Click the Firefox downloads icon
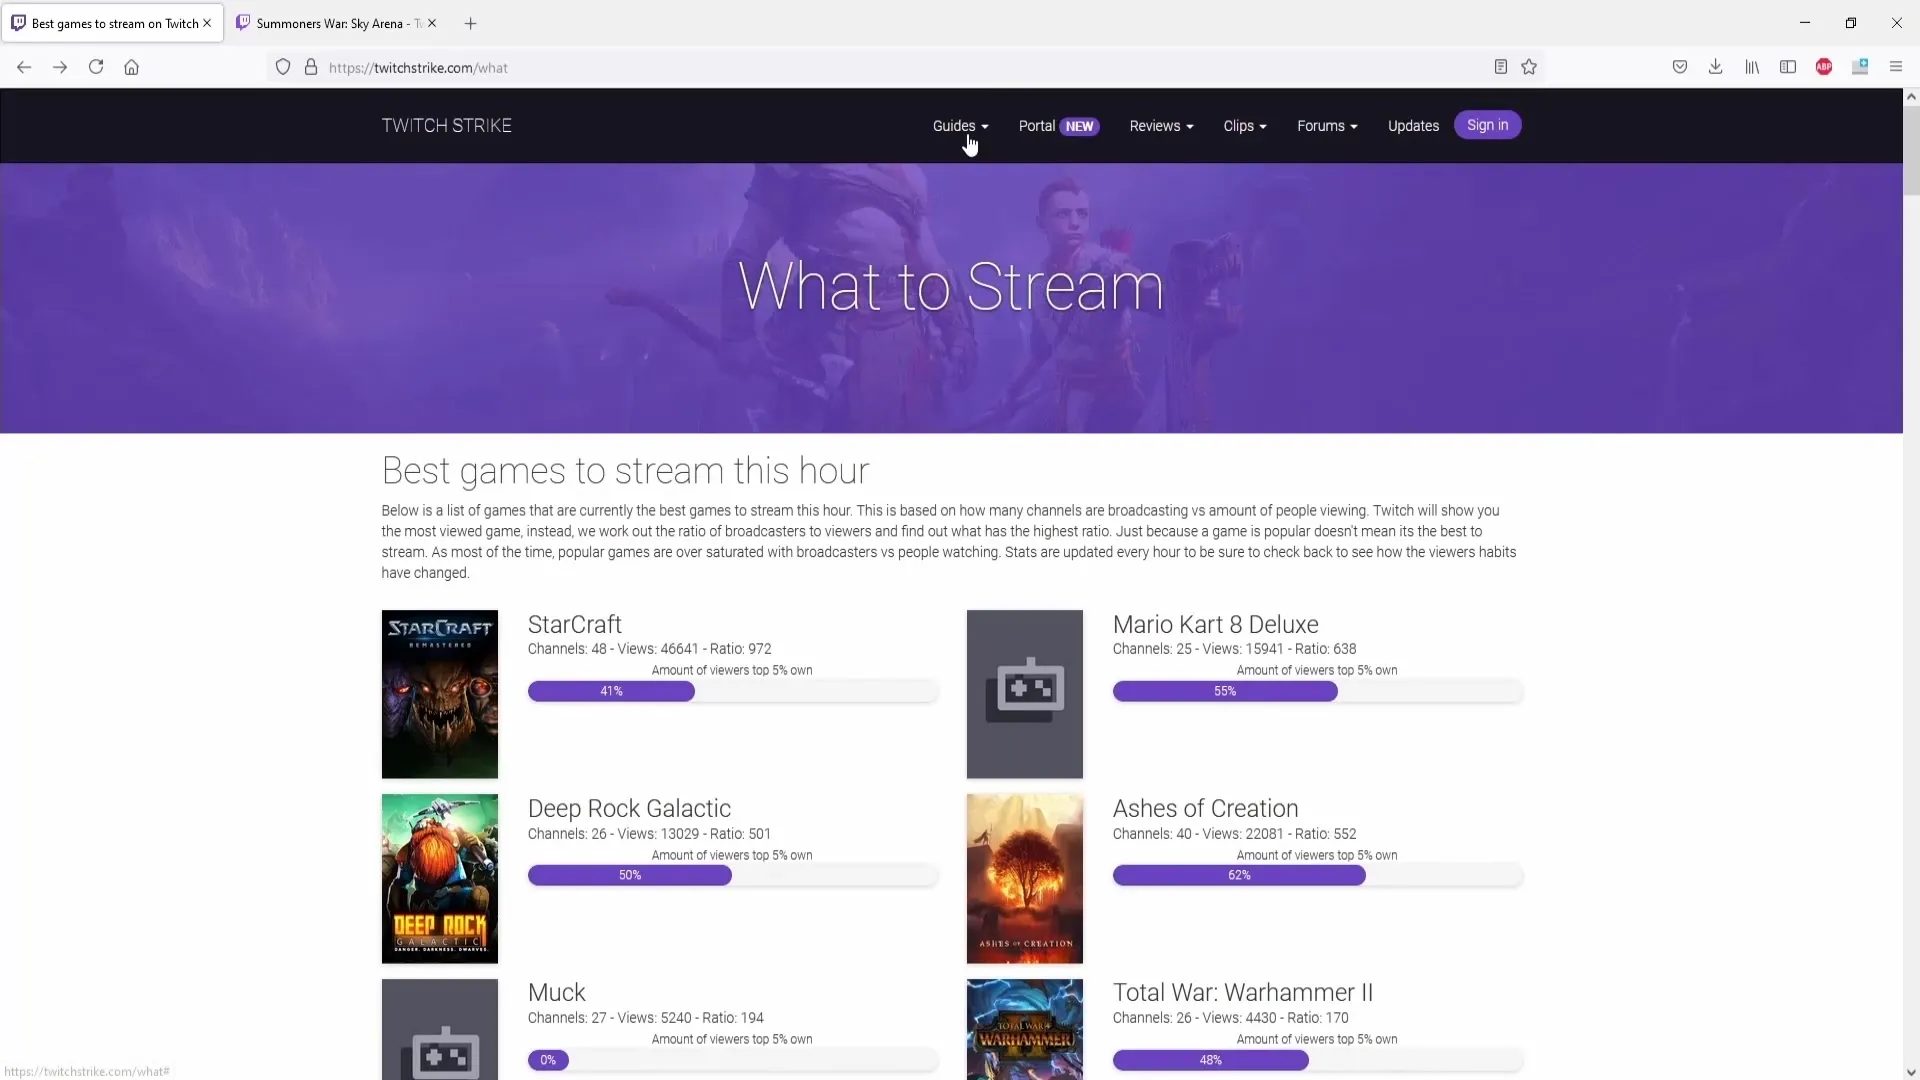The width and height of the screenshot is (1920, 1080). [x=1717, y=67]
